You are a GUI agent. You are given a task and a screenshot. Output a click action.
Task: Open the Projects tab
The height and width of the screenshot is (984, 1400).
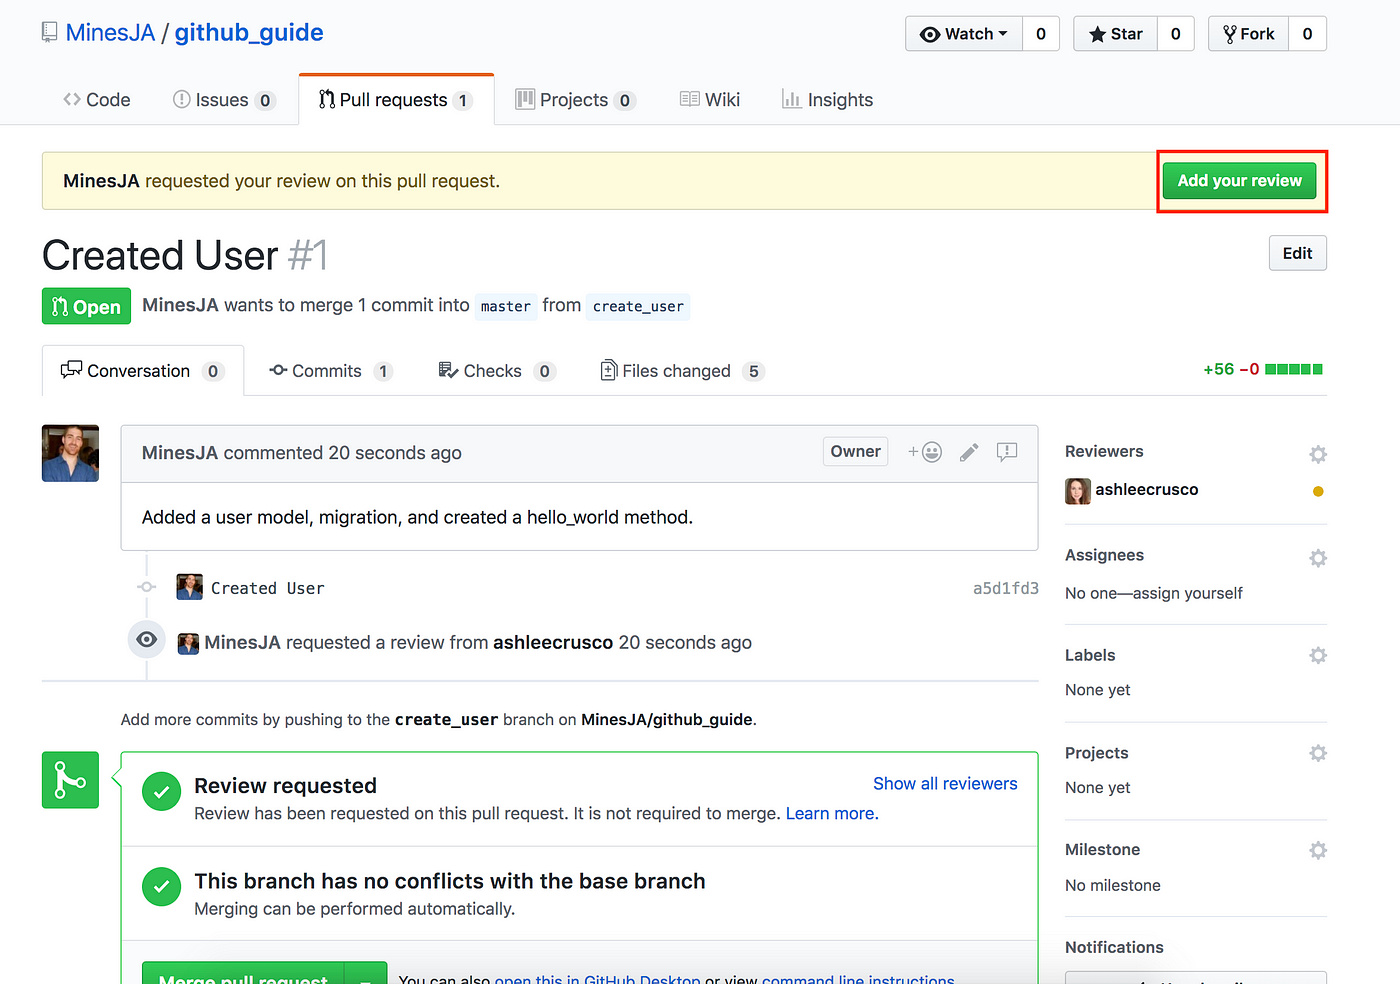click(x=575, y=100)
